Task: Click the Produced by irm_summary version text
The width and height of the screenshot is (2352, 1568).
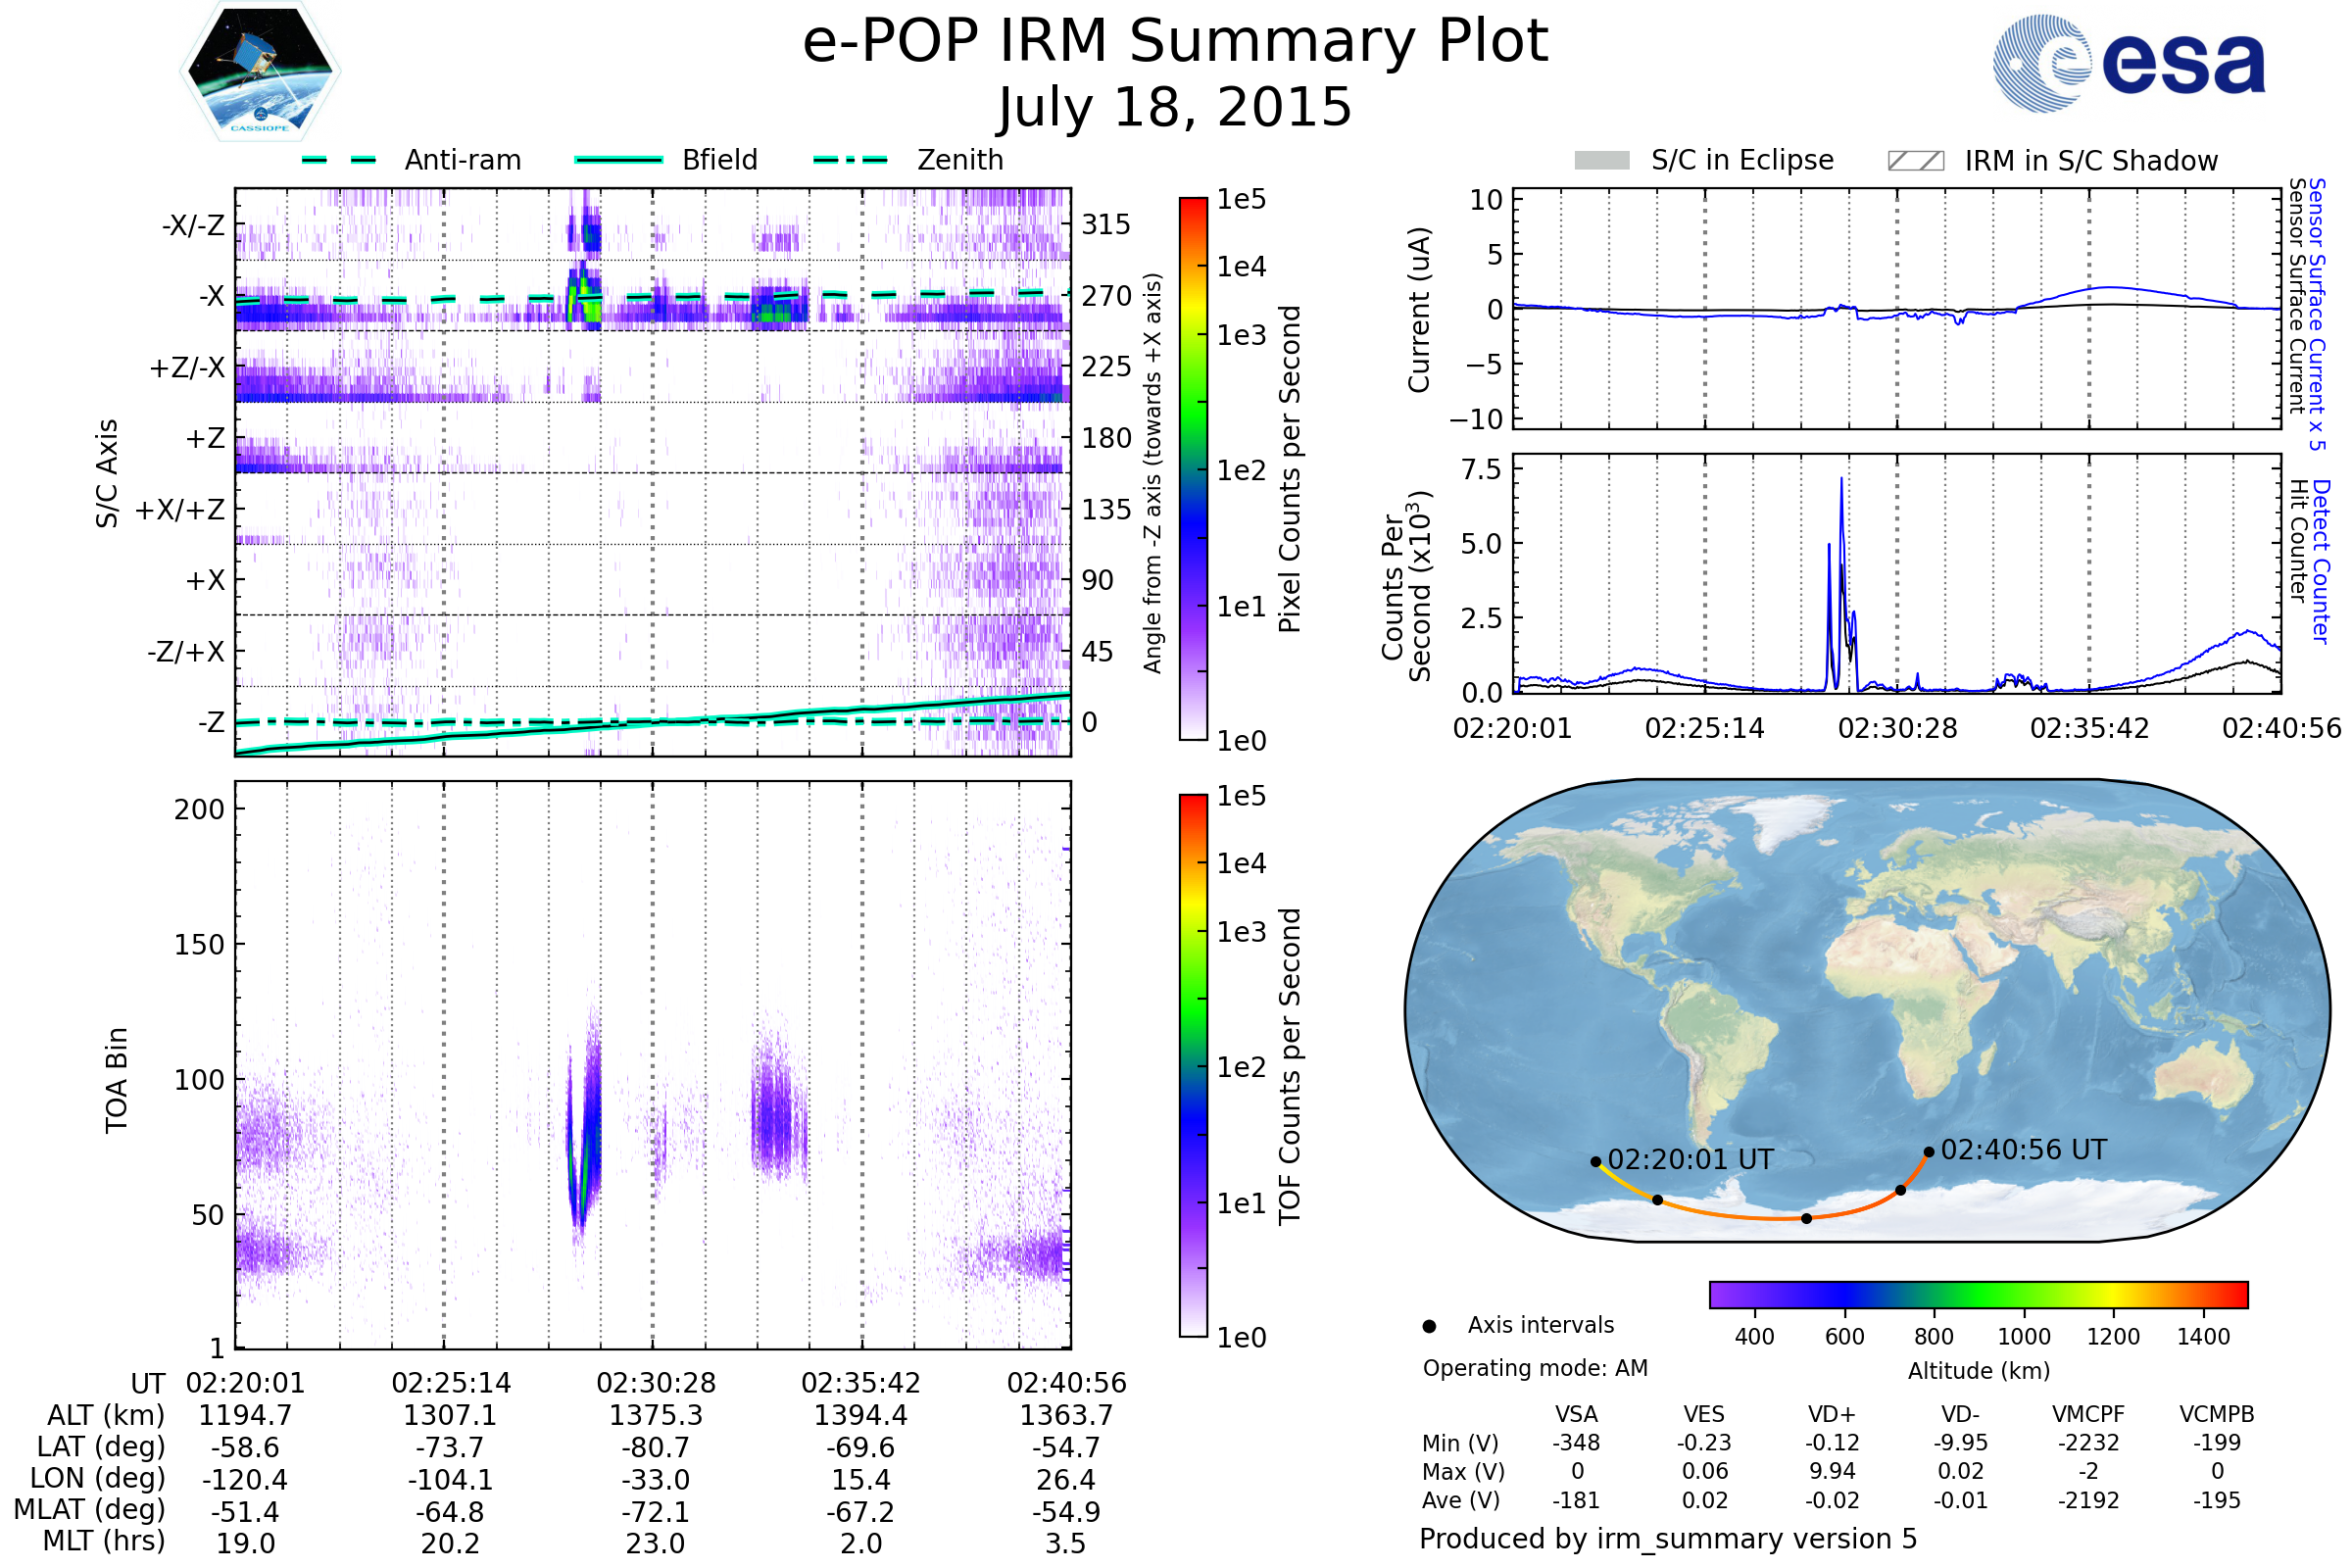Action: click(x=1667, y=1539)
